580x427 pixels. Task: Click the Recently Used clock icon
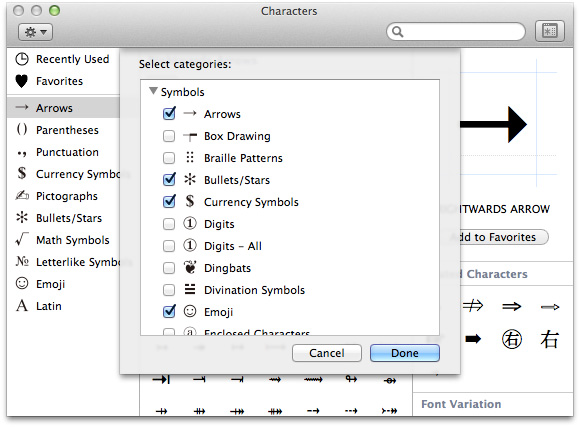point(22,59)
